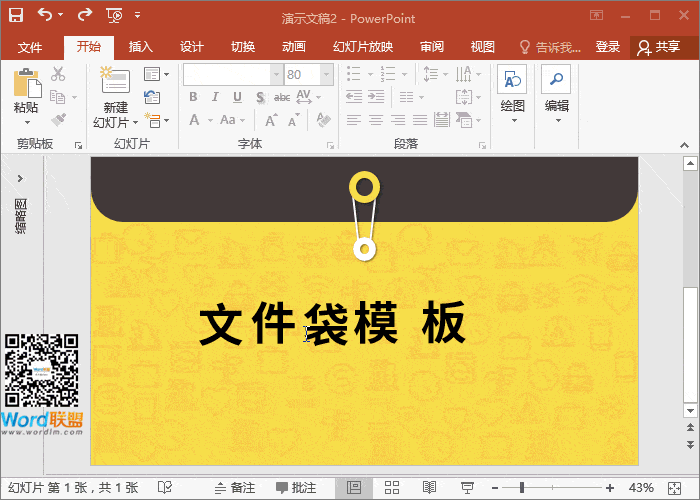Click the Find (编辑) magnifier icon
700x500 pixels.
pos(556,81)
